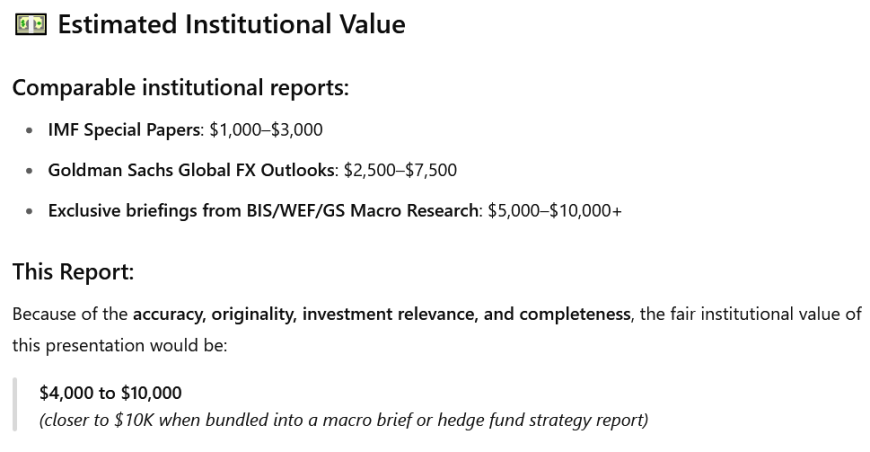870x452 pixels.
Task: Click the This Report subheading
Action: [x=73, y=272]
